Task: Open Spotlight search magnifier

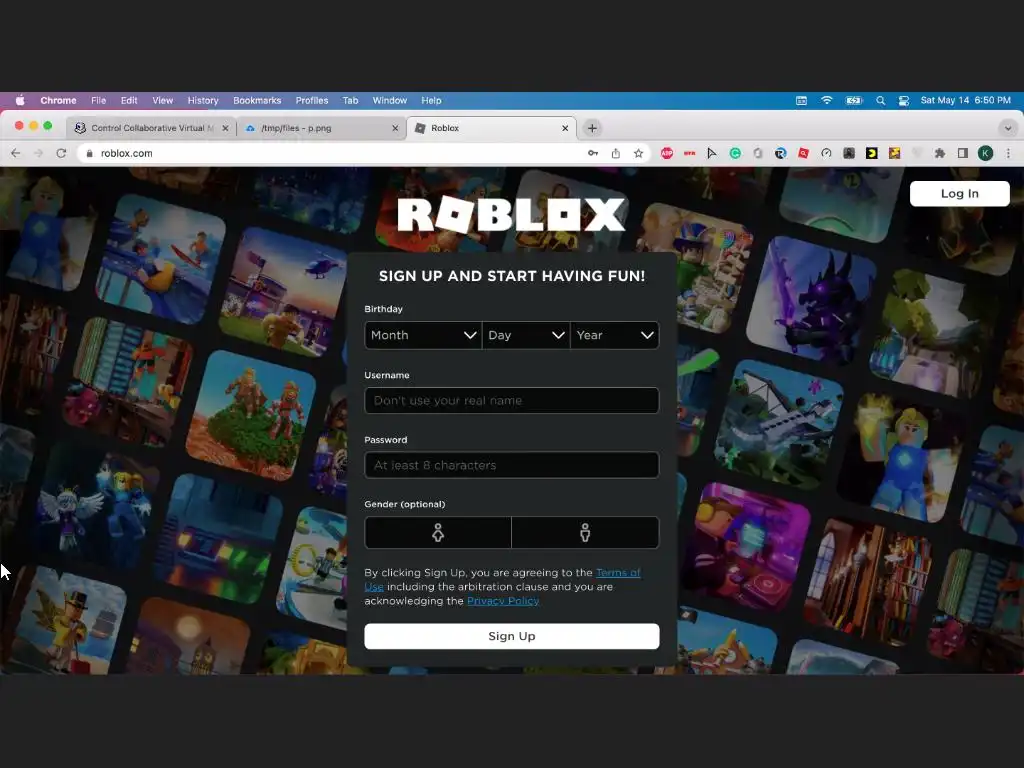Action: (880, 100)
